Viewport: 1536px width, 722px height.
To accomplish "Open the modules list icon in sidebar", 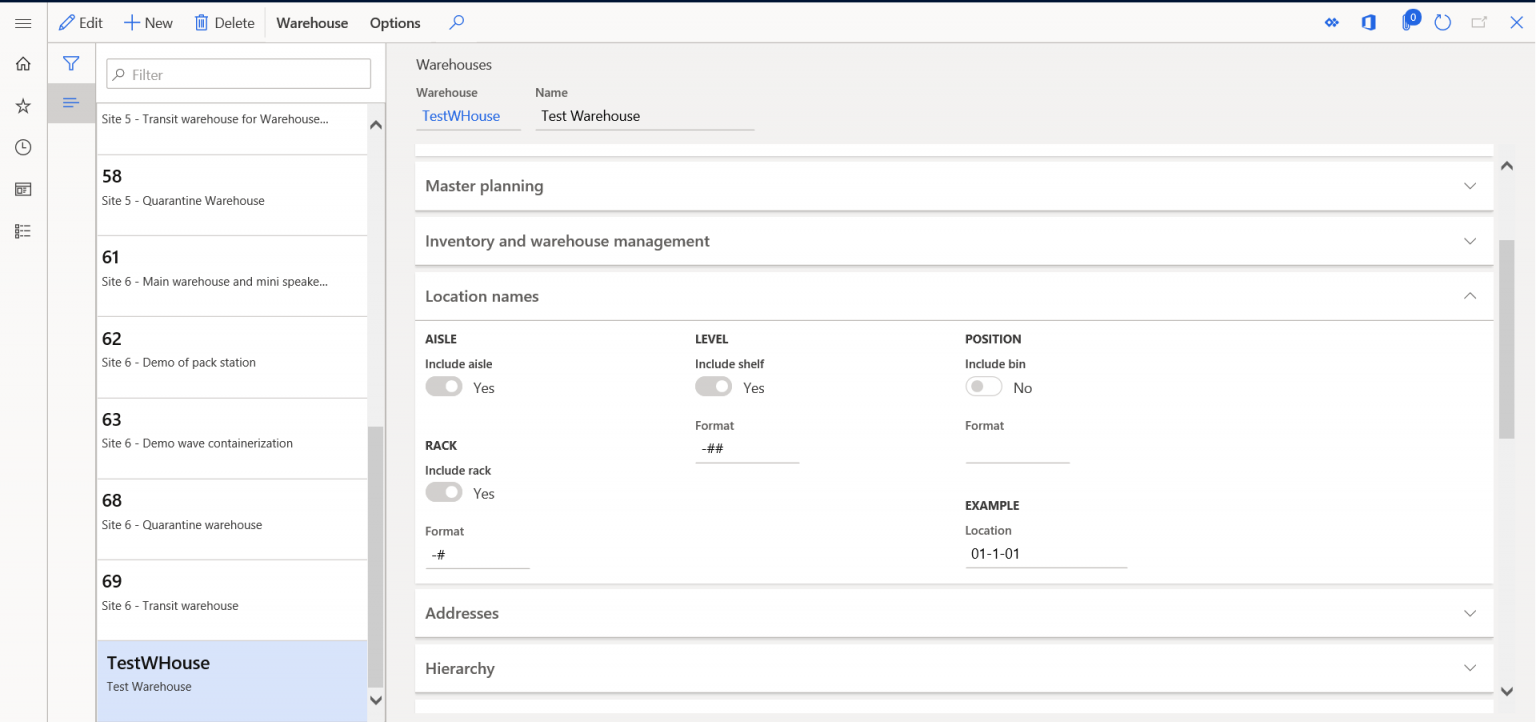I will pos(22,231).
